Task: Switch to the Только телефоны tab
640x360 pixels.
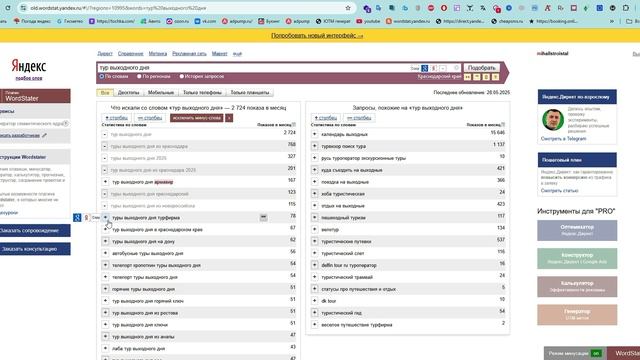Action: (x=202, y=93)
